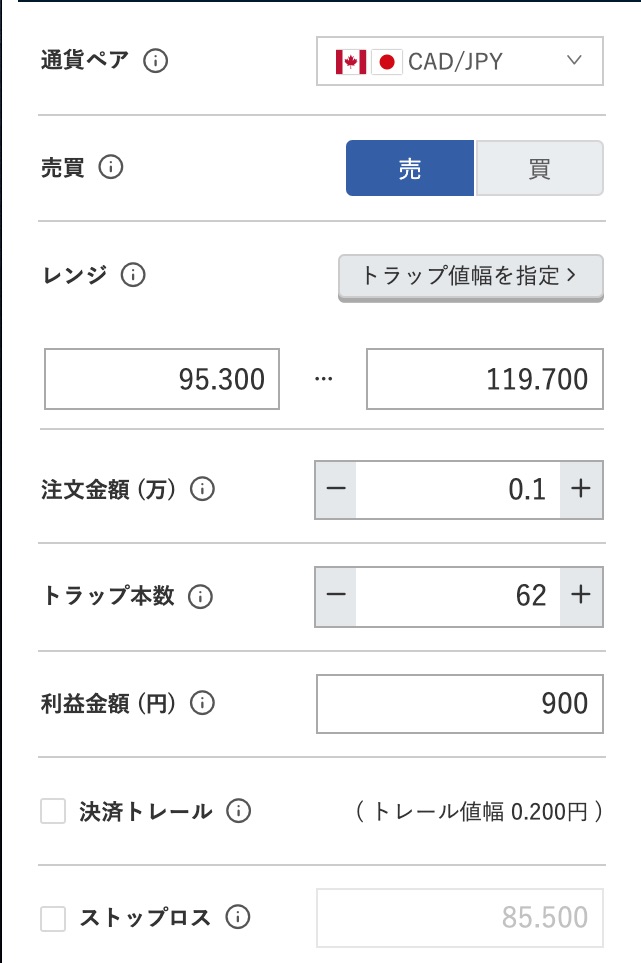Decrease 注文金額 with minus button
This screenshot has height=963, width=641.
[336, 490]
